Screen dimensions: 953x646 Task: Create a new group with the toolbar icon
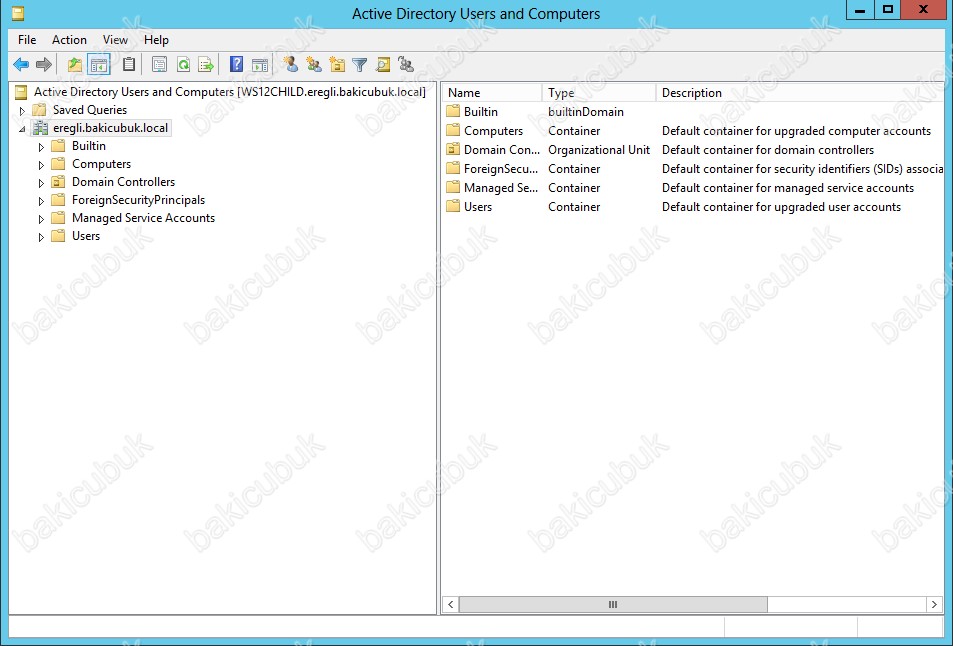point(314,64)
